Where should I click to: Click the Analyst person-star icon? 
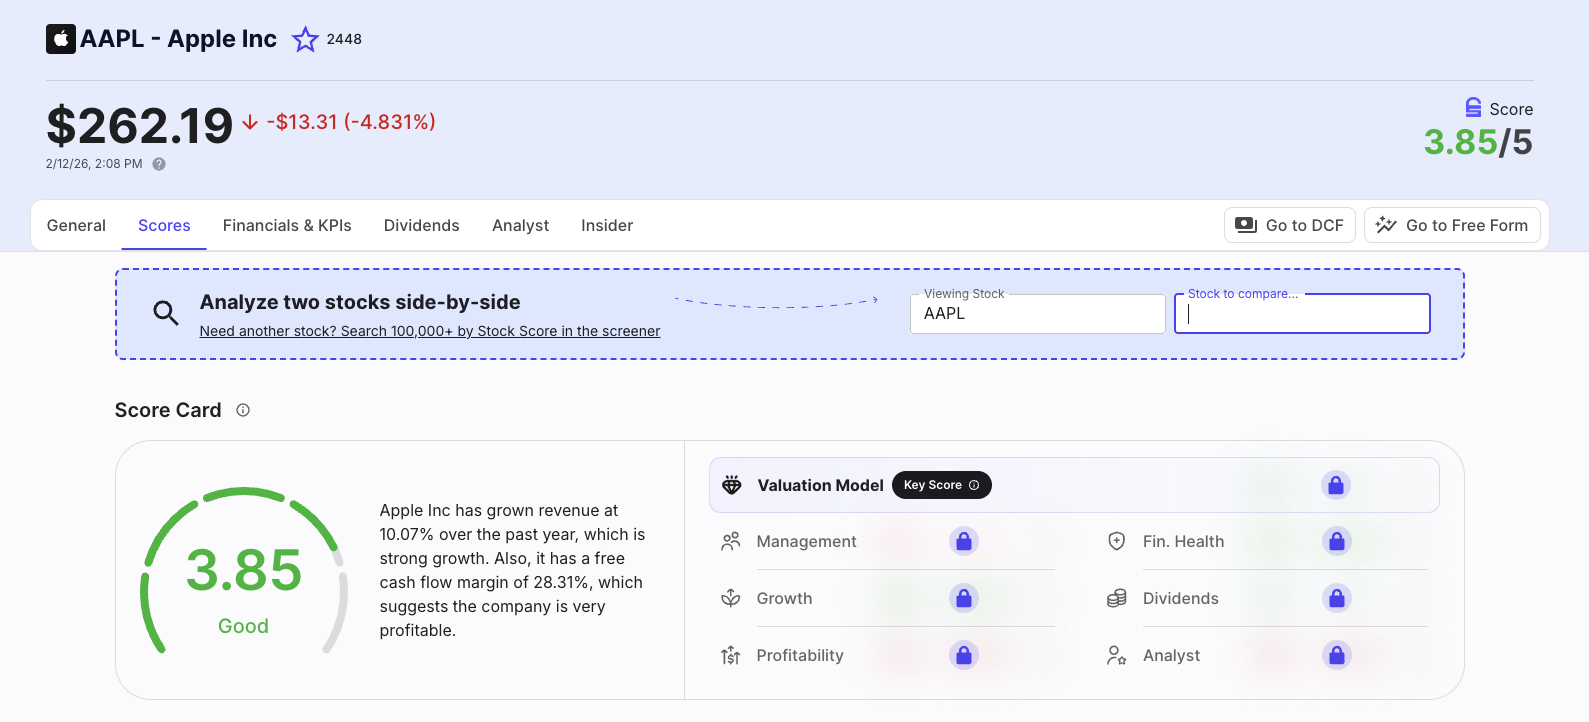coord(1117,655)
